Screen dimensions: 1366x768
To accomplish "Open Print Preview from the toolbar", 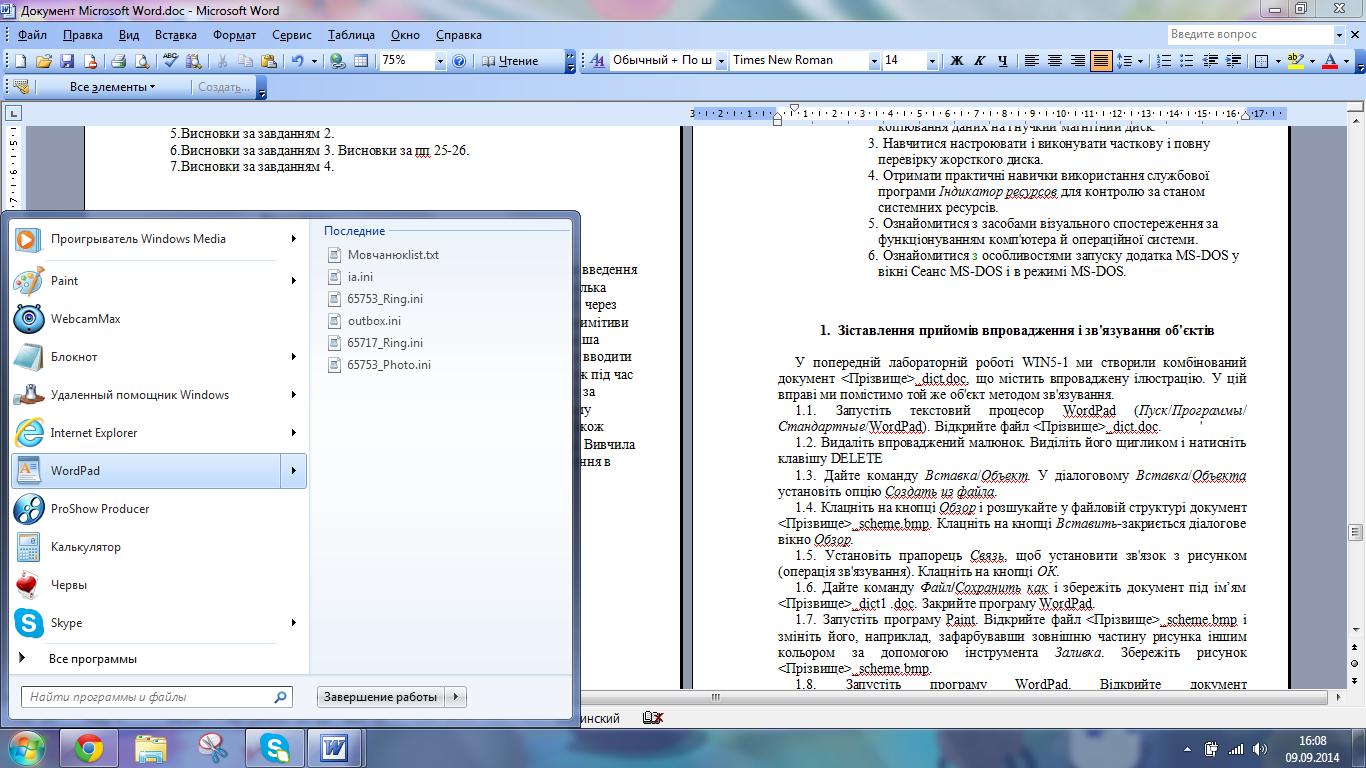I will click(x=141, y=61).
